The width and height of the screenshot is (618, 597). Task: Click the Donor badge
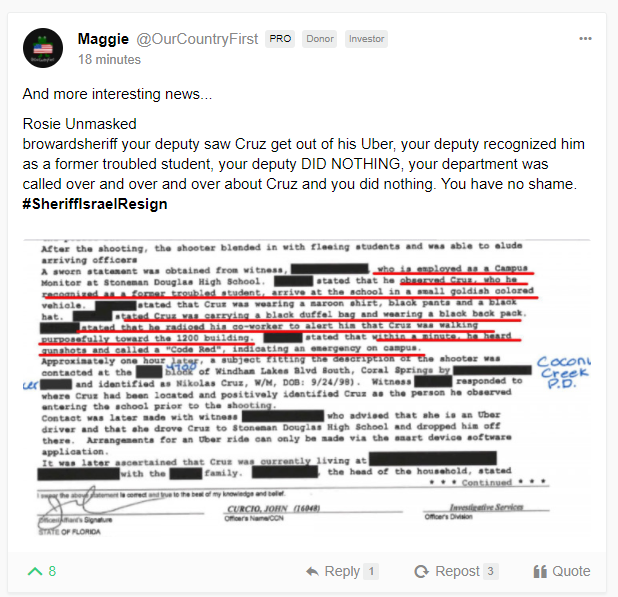point(320,39)
